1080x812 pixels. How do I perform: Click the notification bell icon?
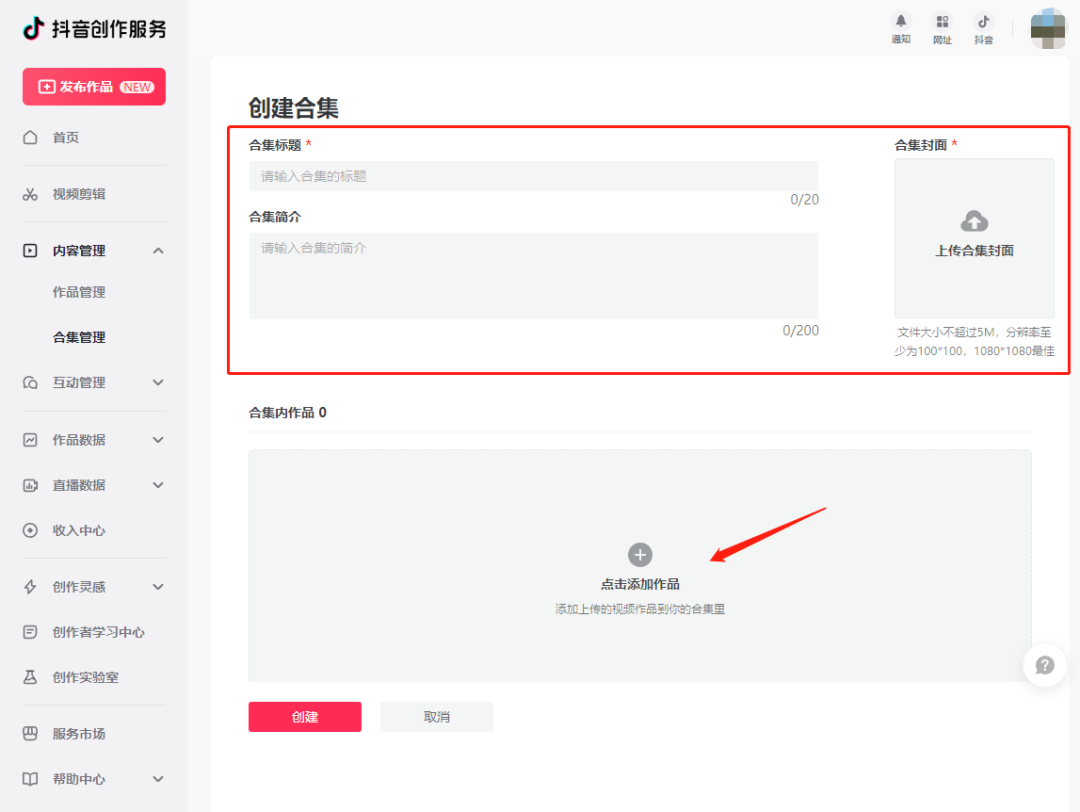coord(901,22)
